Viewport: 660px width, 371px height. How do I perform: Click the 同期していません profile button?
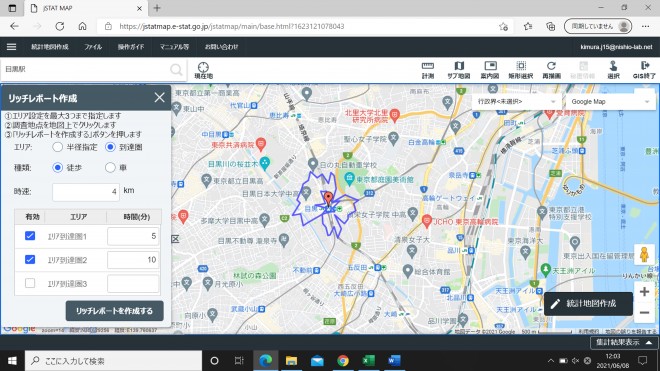[x=598, y=26]
